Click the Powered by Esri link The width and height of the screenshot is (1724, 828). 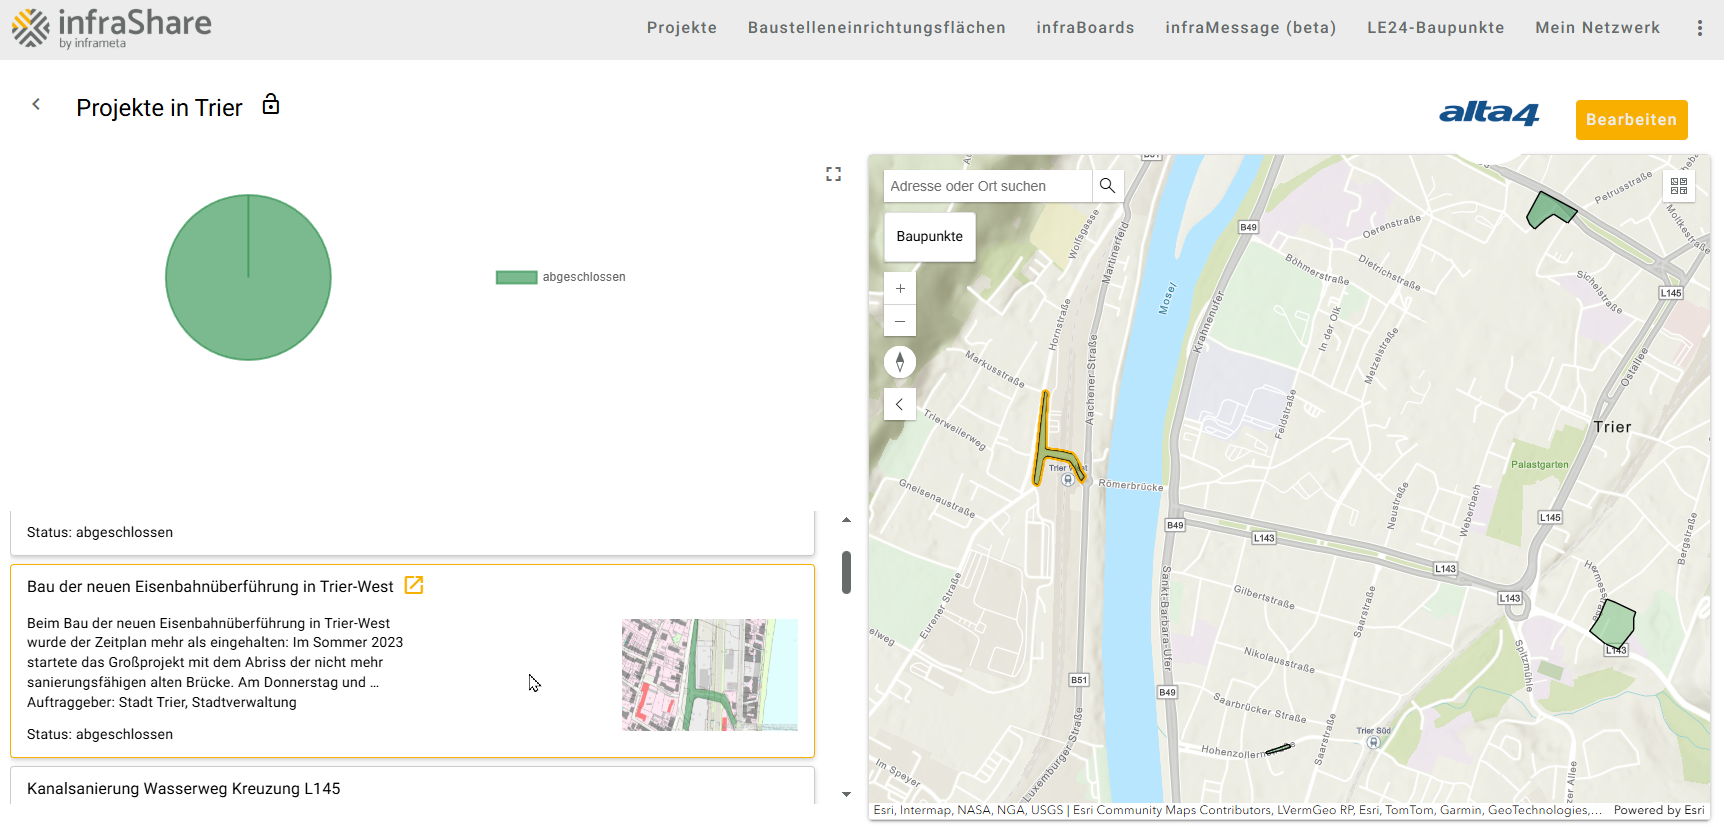1659,810
